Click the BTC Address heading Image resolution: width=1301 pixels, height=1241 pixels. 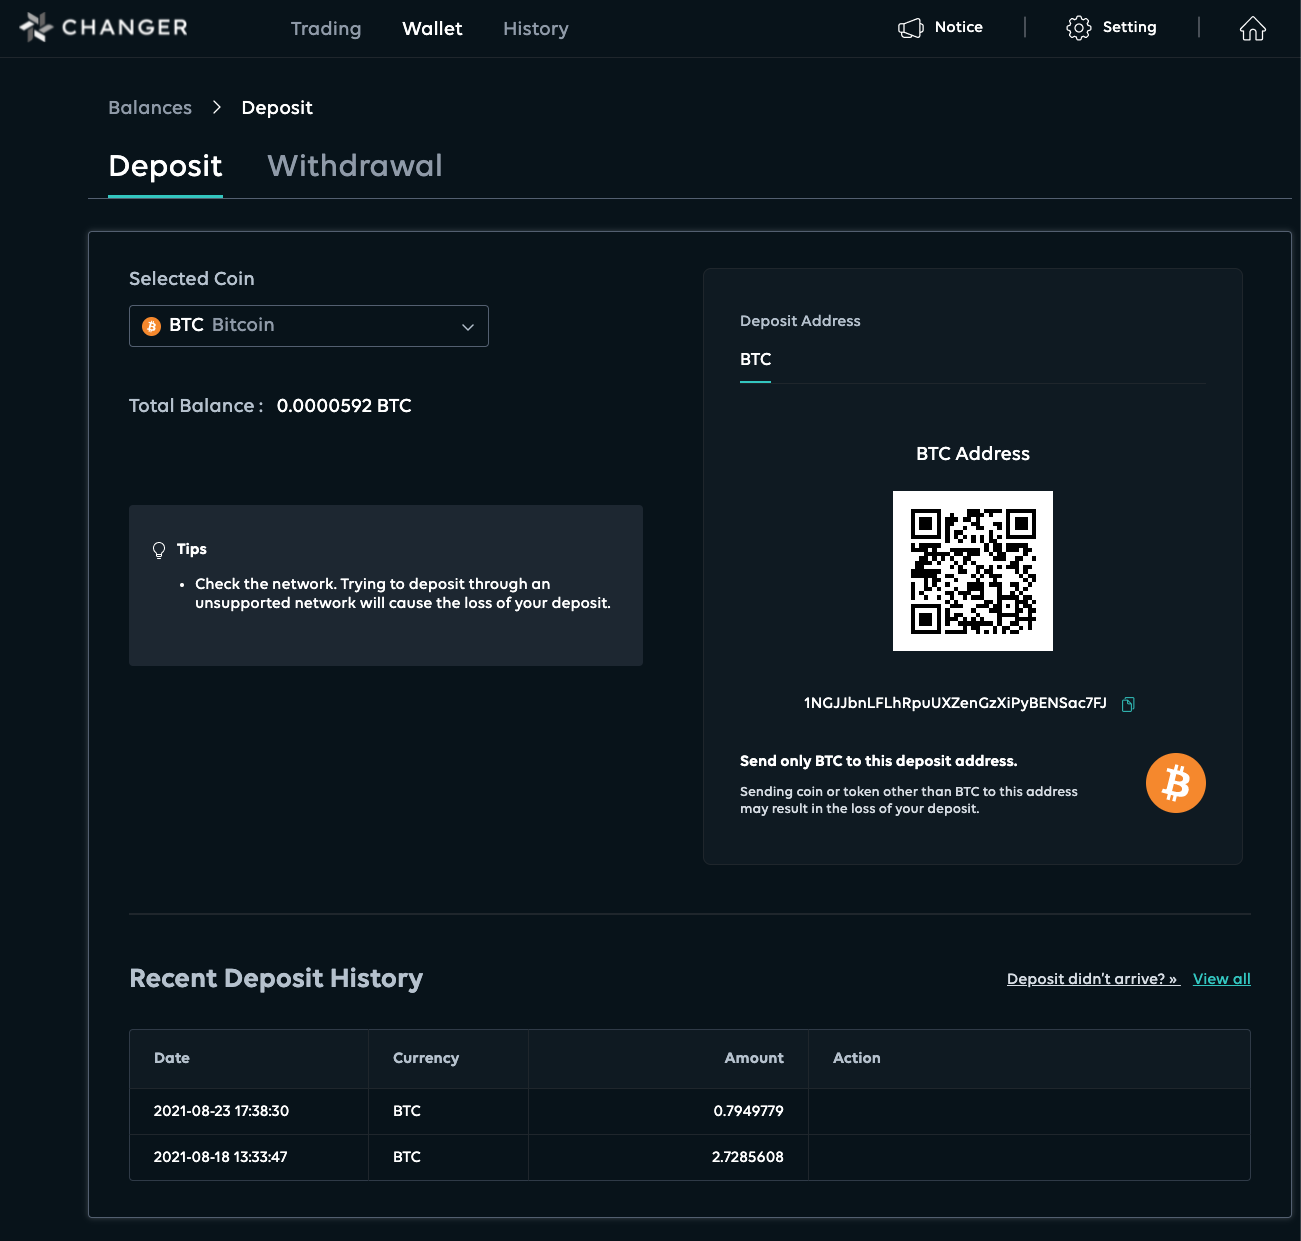click(973, 454)
